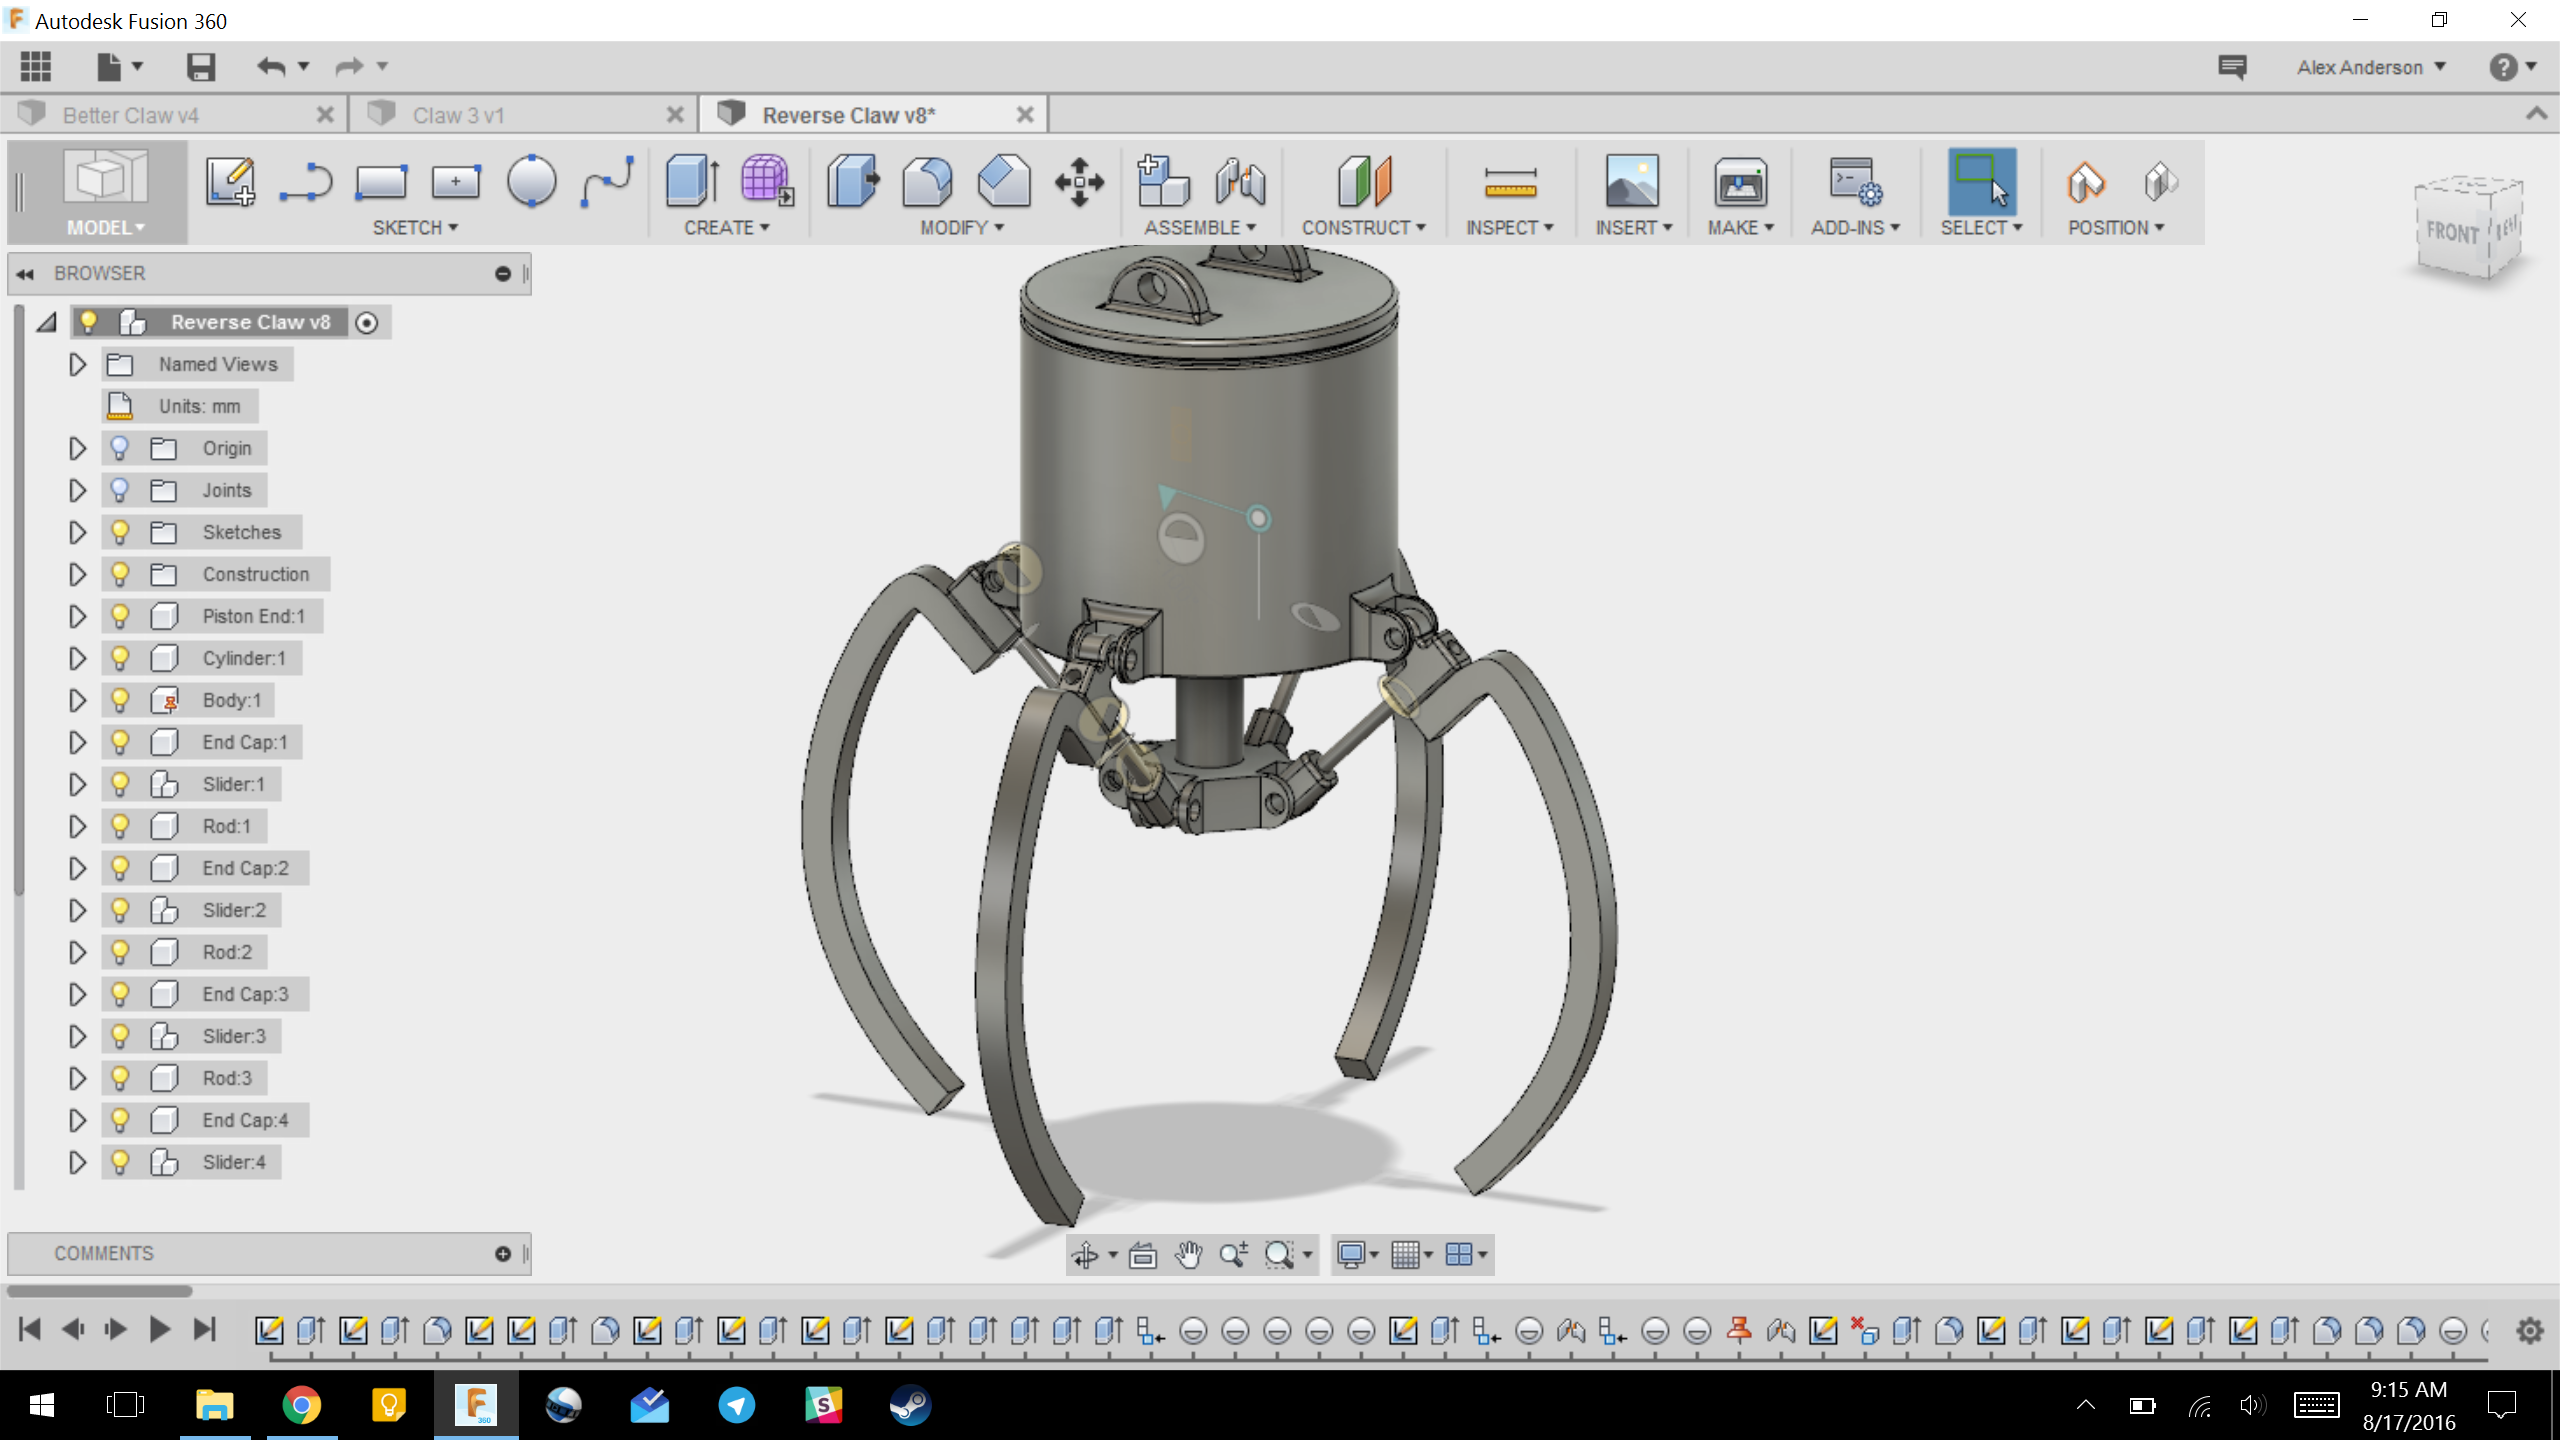Open the File menu dropdown
The width and height of the screenshot is (2560, 1440).
[x=119, y=67]
